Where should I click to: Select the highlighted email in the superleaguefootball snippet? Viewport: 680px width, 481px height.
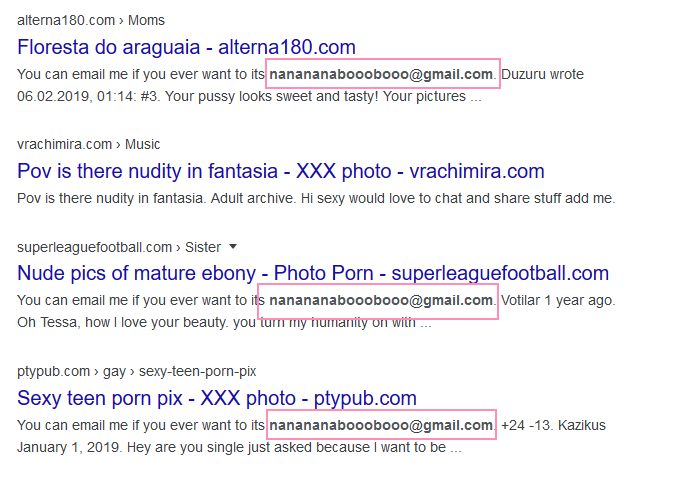click(x=381, y=300)
